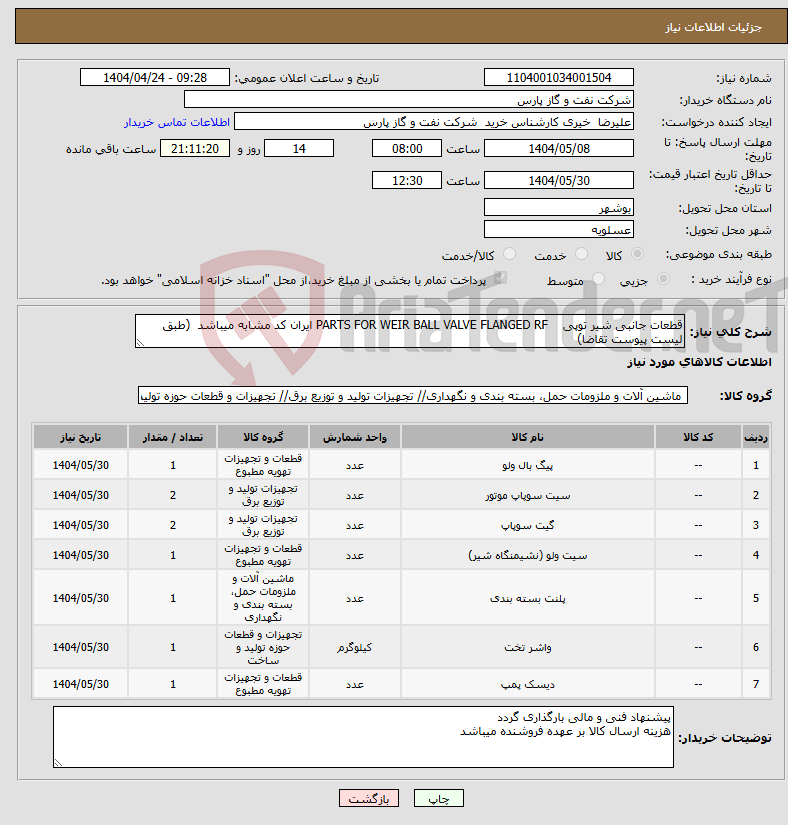Click the نام کالا column header
Screen dimensions: 788x825
[528, 437]
